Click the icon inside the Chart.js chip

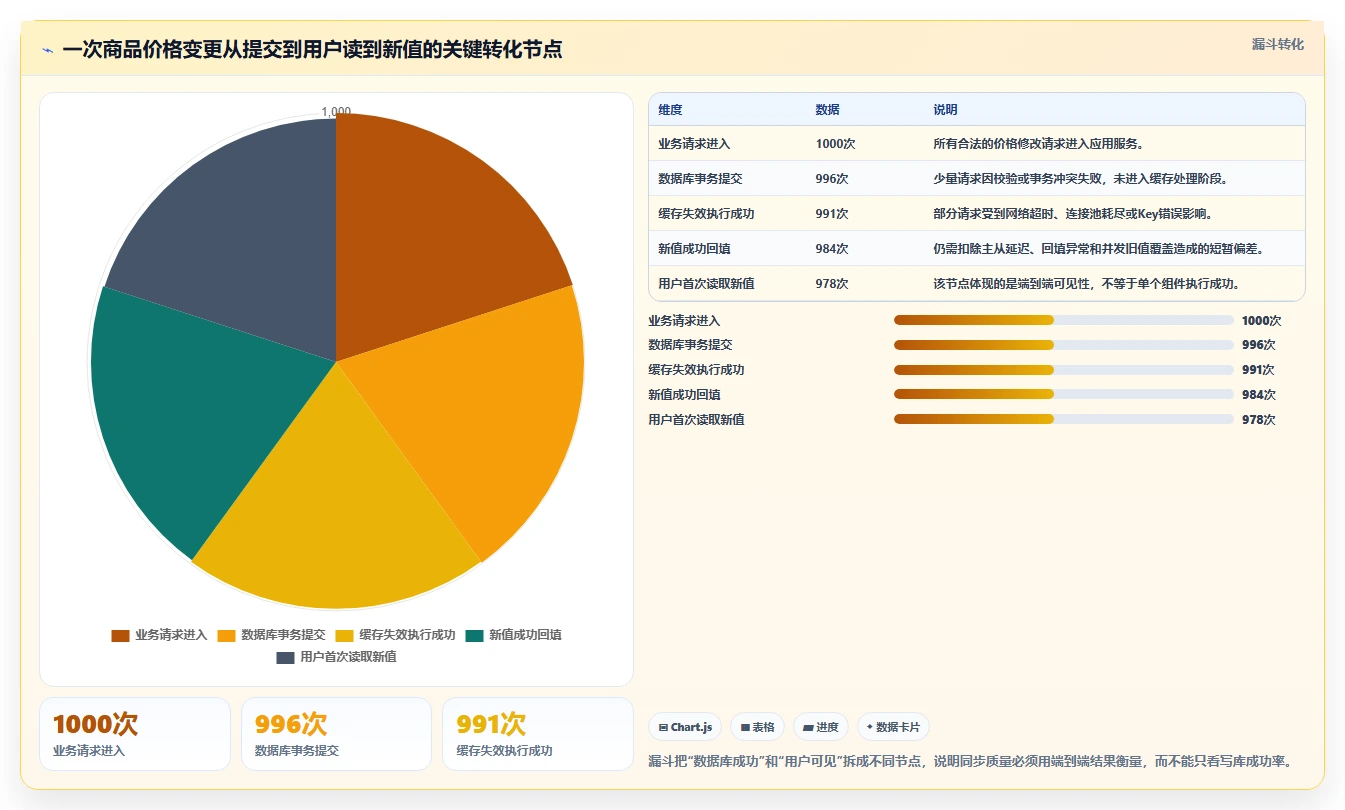[663, 727]
